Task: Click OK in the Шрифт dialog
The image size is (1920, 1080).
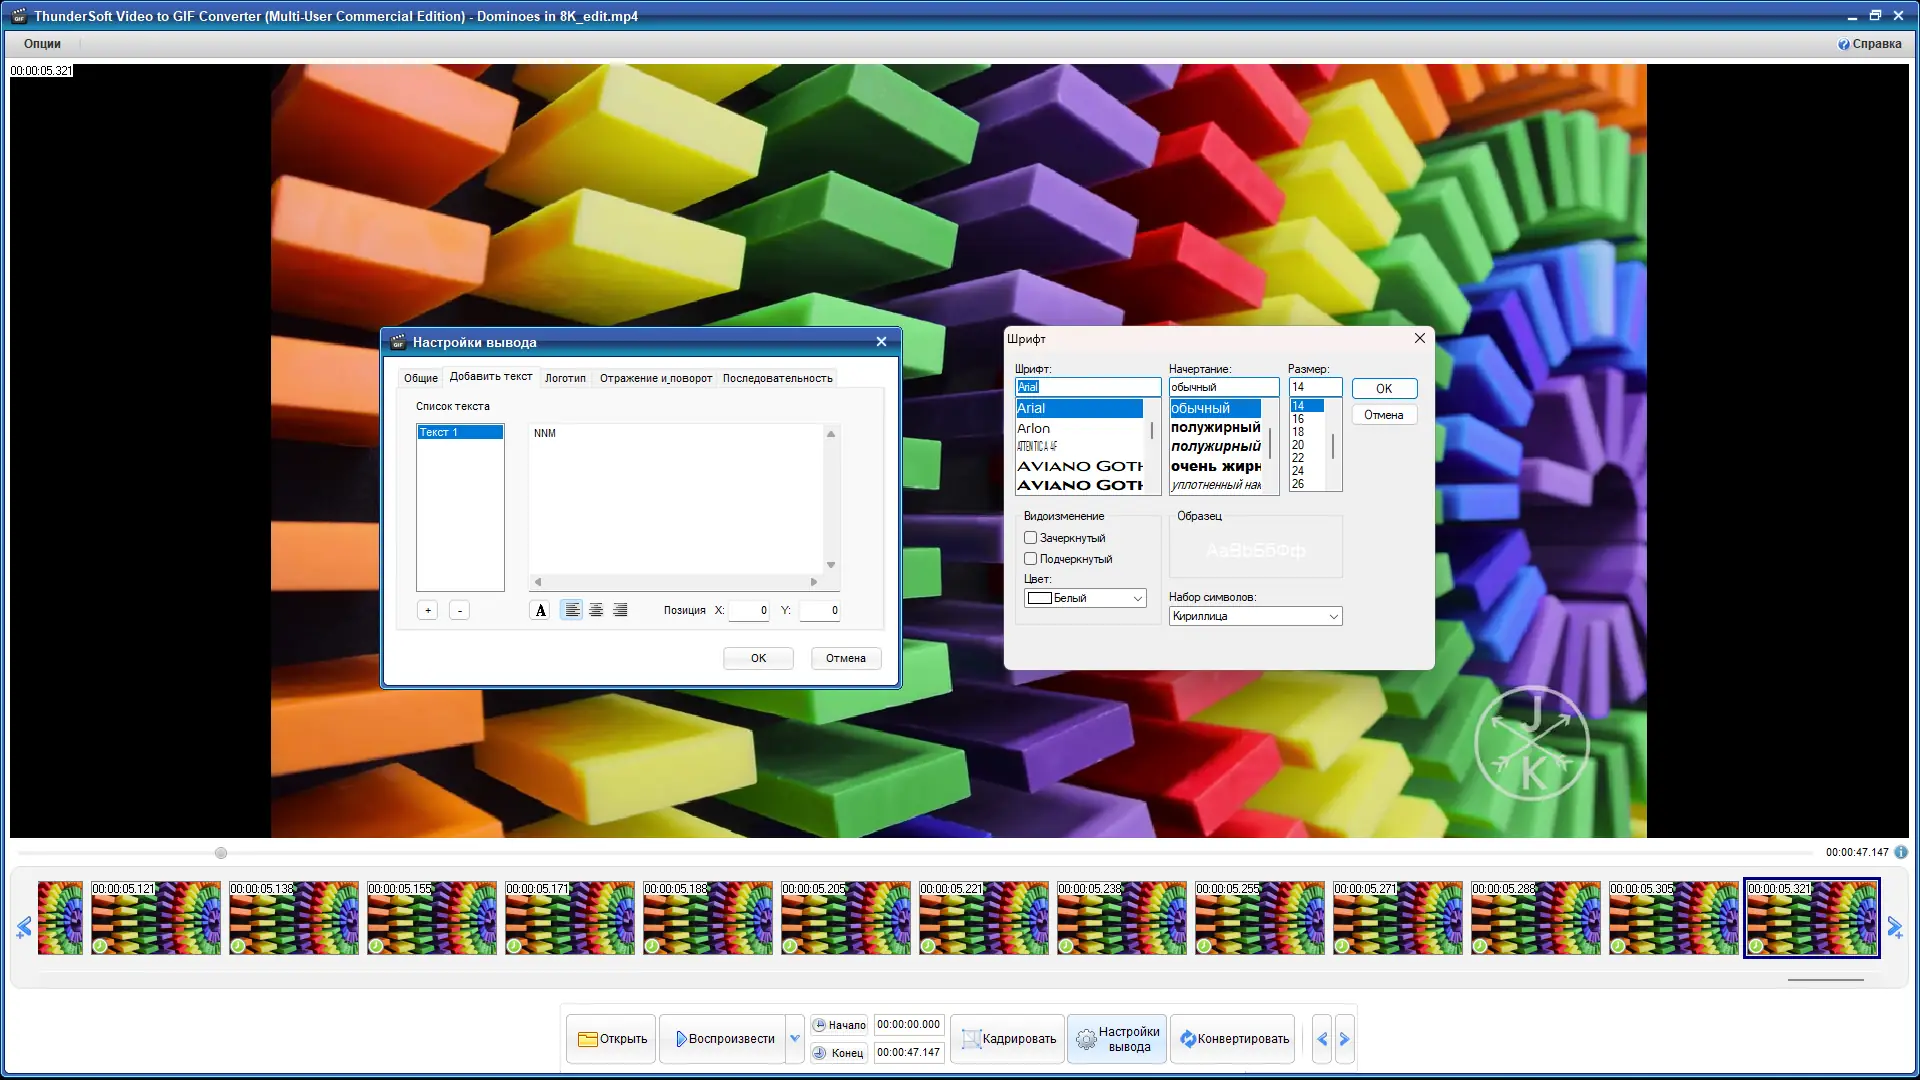Action: point(1384,389)
